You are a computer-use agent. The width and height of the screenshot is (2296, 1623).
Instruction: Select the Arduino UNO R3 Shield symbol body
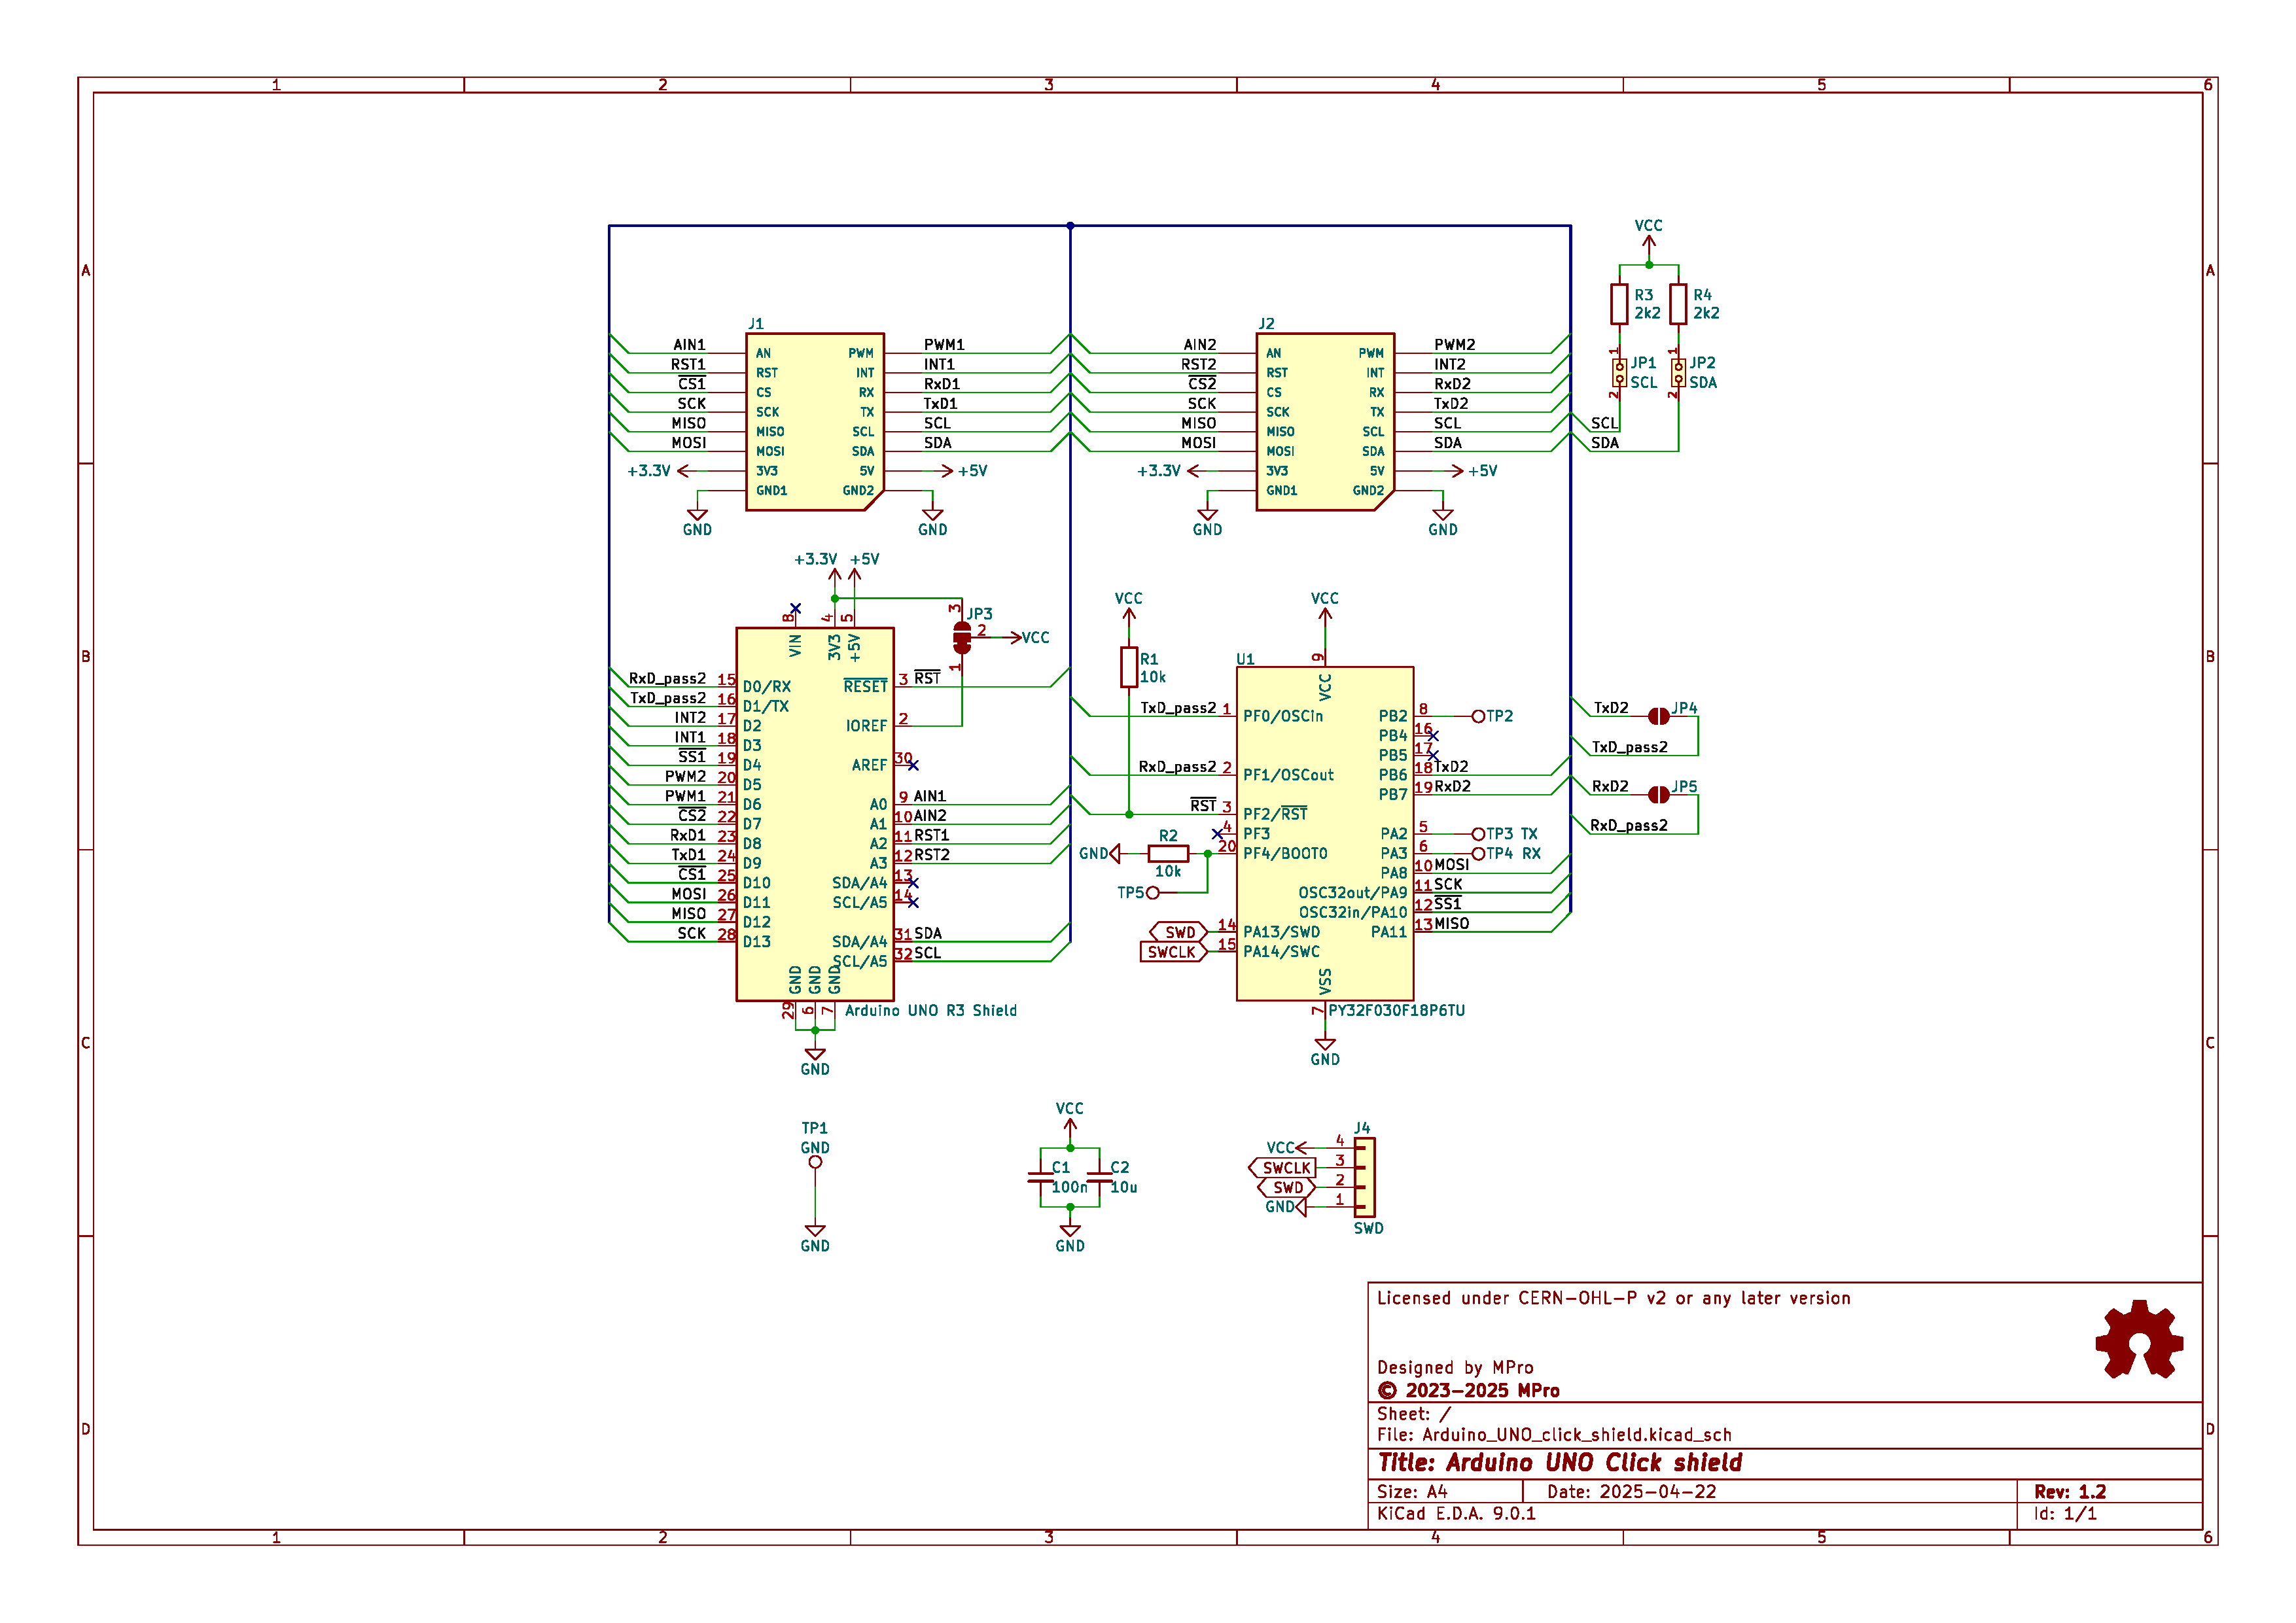click(815, 814)
